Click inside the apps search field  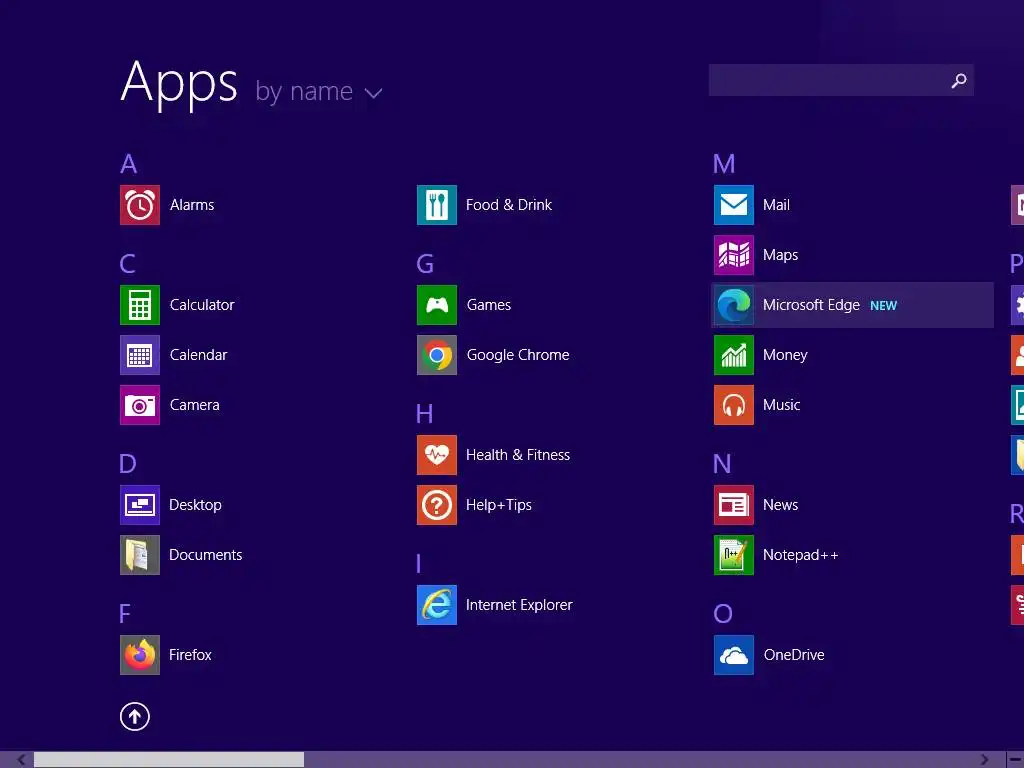coord(841,80)
